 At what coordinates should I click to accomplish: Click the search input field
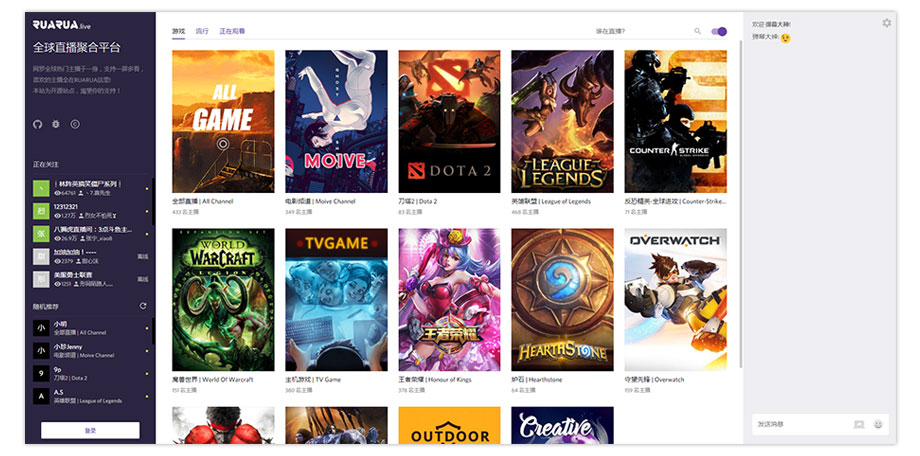642,31
